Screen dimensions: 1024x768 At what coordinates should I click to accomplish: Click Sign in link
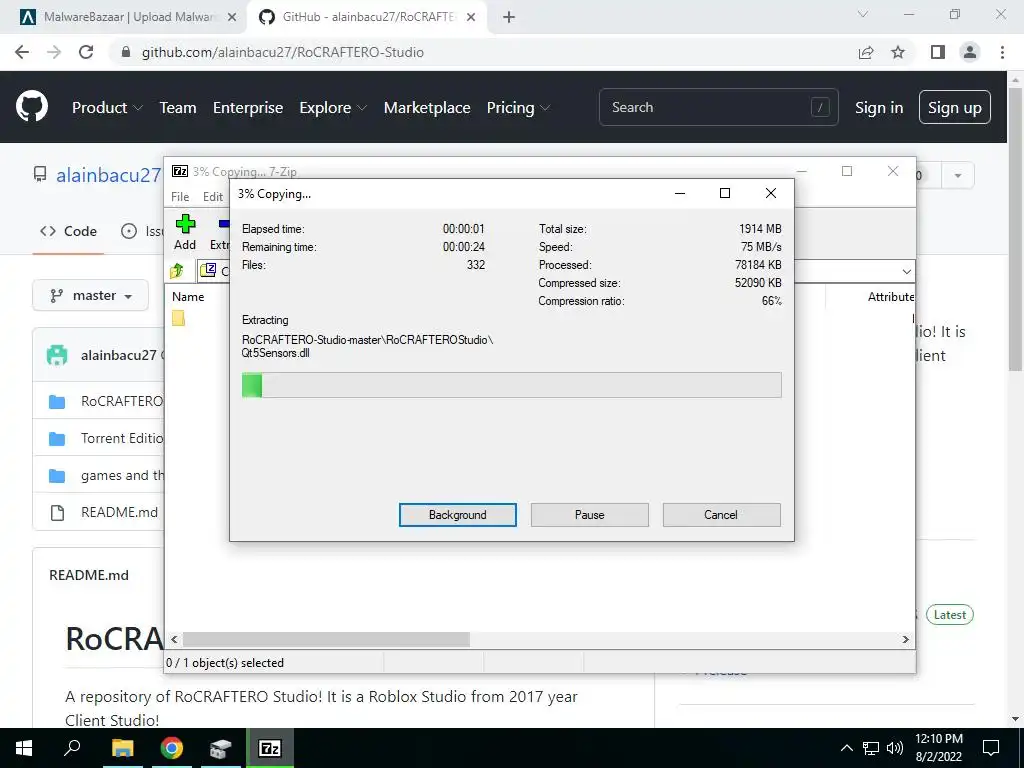tap(879, 108)
